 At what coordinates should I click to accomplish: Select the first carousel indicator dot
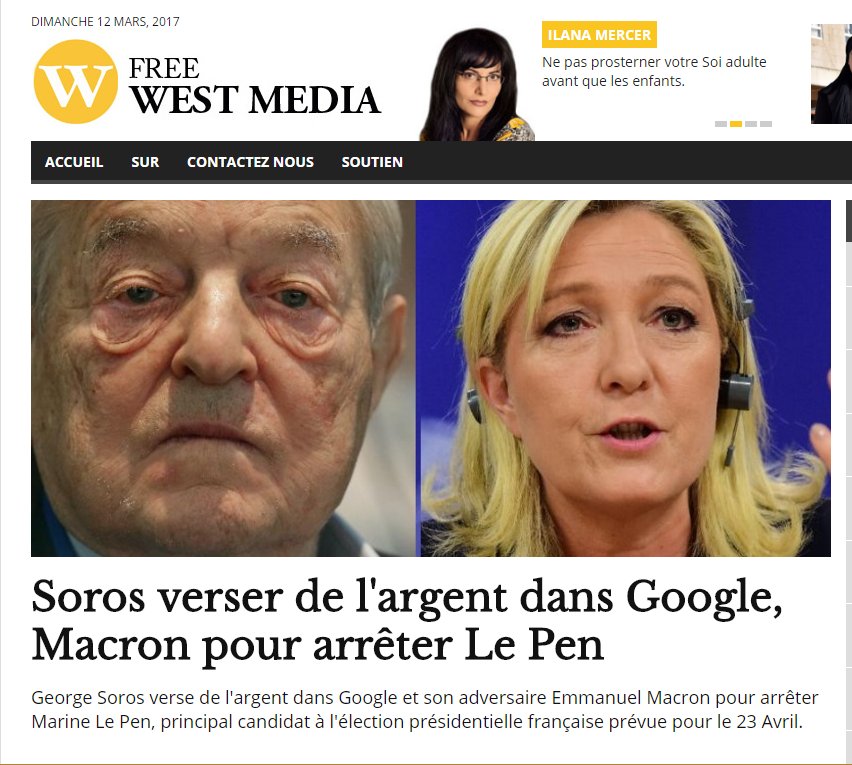click(721, 124)
